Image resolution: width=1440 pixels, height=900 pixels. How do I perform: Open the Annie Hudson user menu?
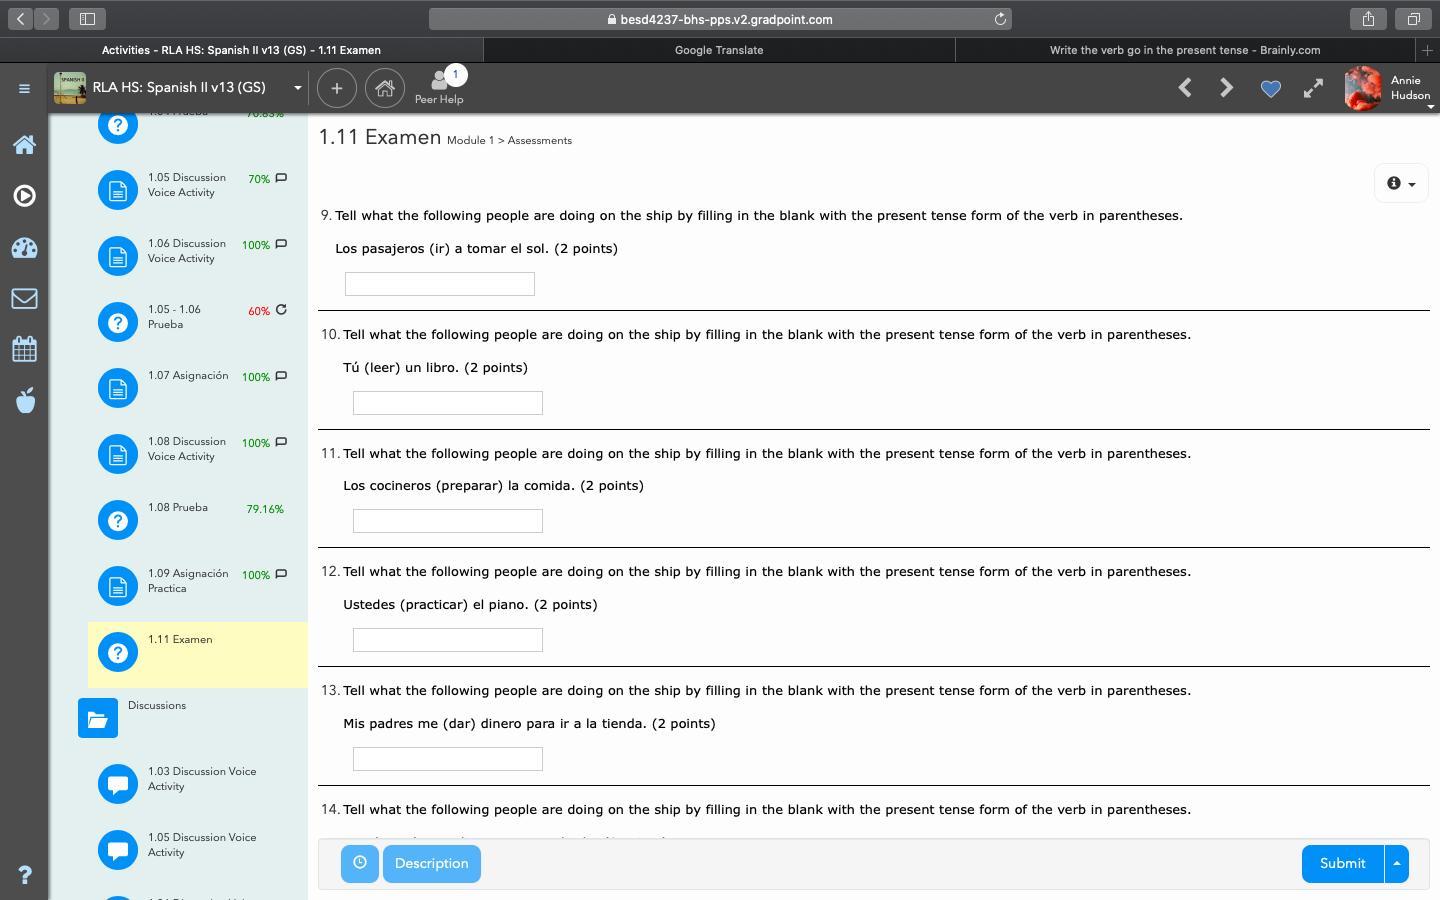[x=1387, y=89]
